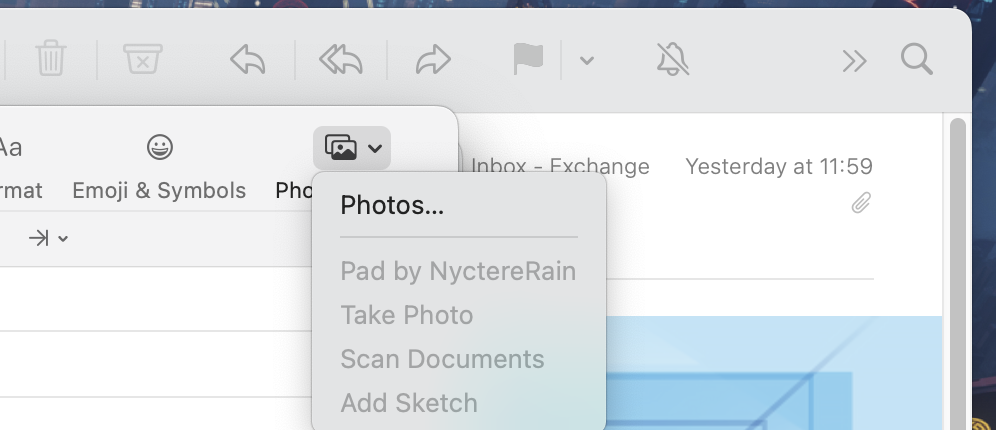Viewport: 996px width, 430px height.
Task: Open Emoji & Symbols picker
Action: point(159,166)
